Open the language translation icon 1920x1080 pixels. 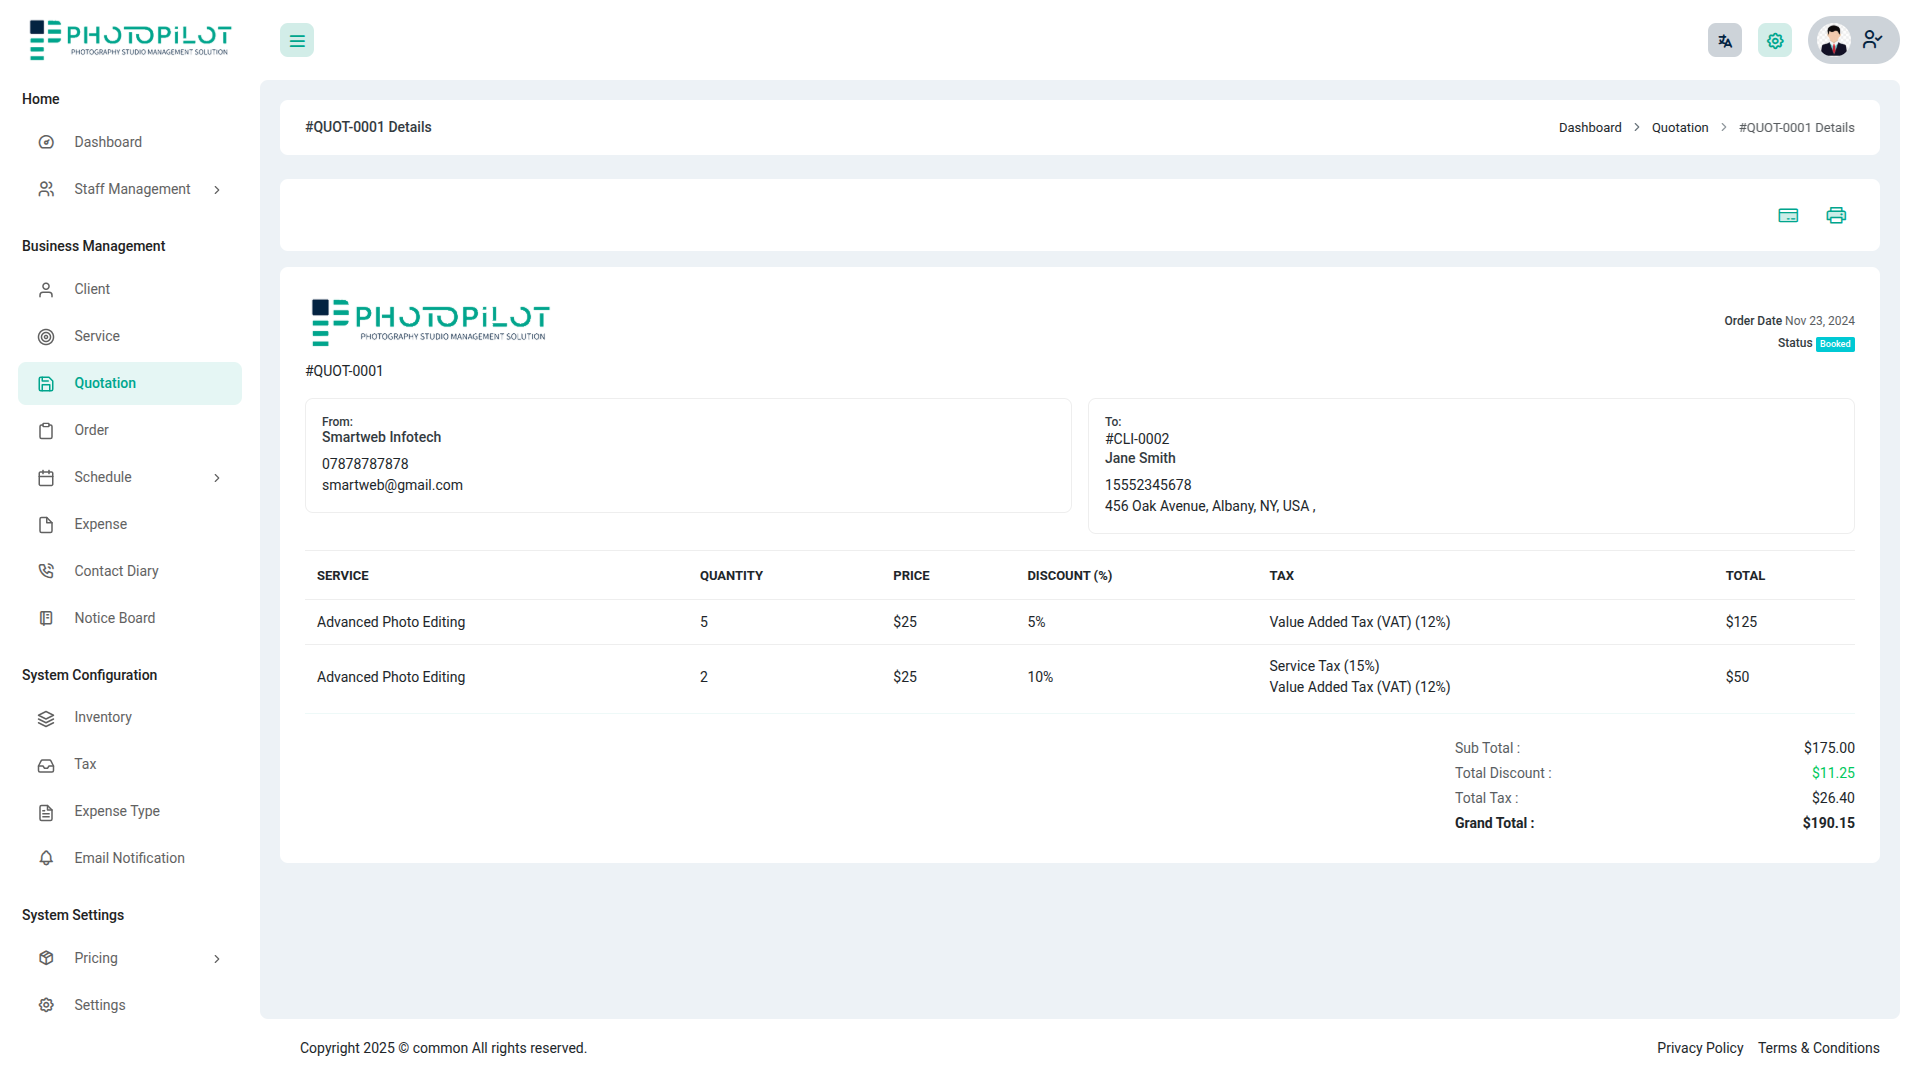1725,41
